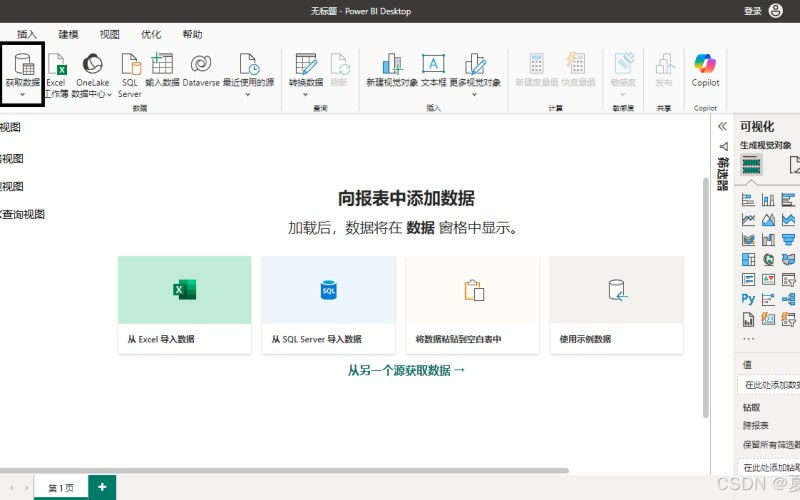The width and height of the screenshot is (800, 500).
Task: Click the 最近使用的源 icon
Action: click(x=249, y=64)
